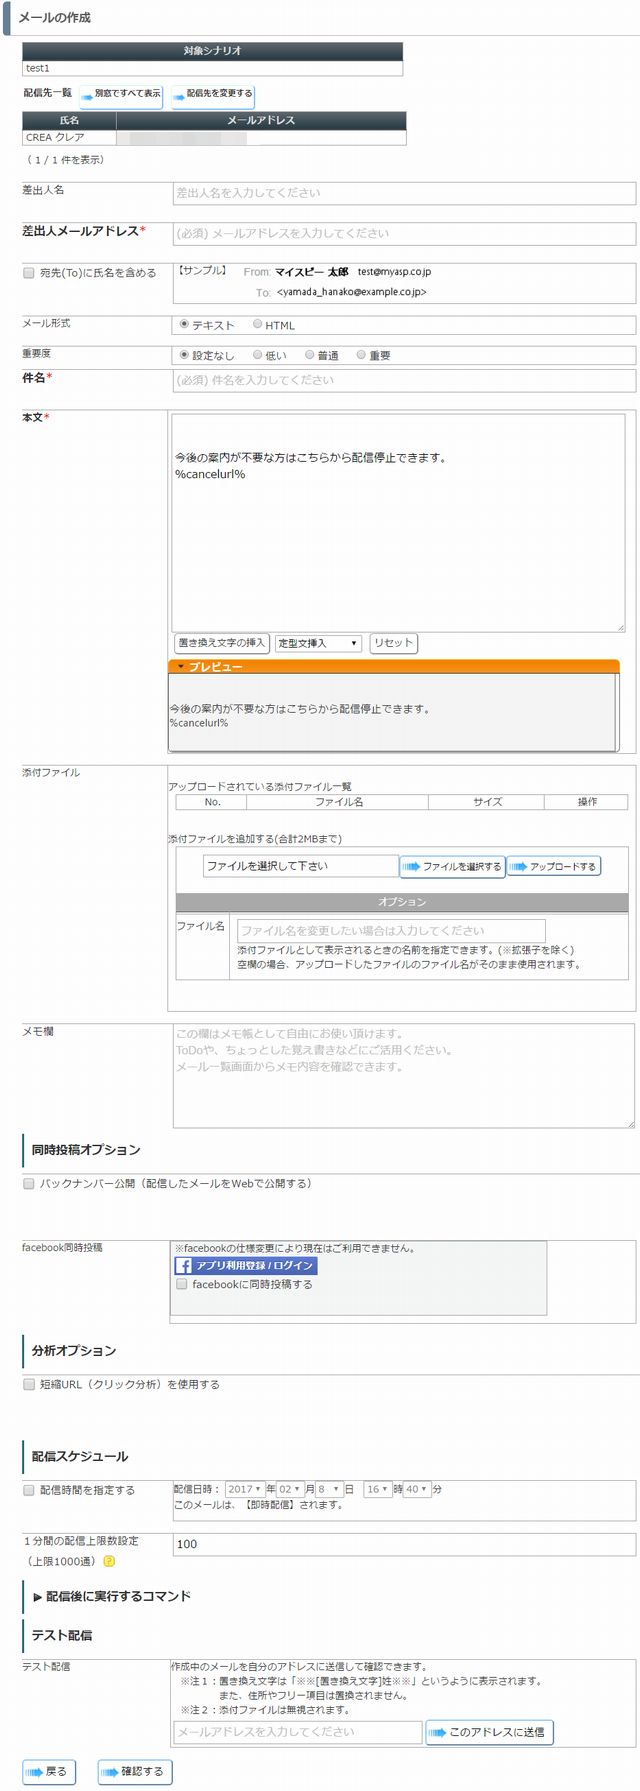Open the delivery year dropdown 2017
640x1791 pixels.
[x=244, y=1489]
